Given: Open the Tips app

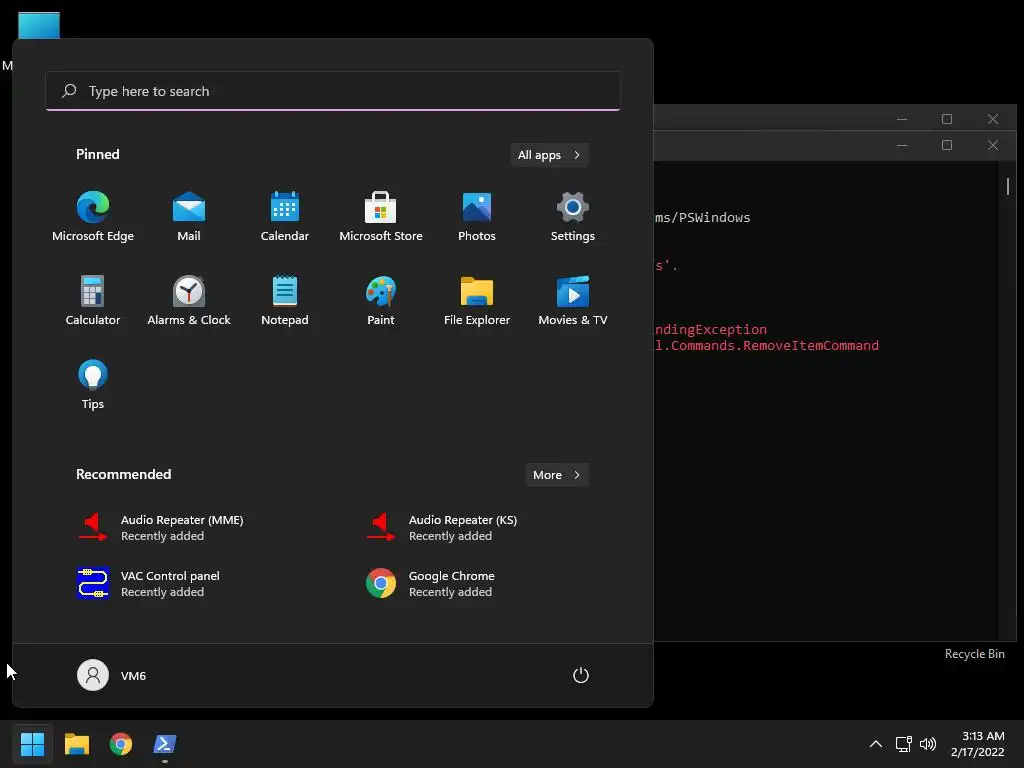Looking at the screenshot, I should tap(93, 385).
